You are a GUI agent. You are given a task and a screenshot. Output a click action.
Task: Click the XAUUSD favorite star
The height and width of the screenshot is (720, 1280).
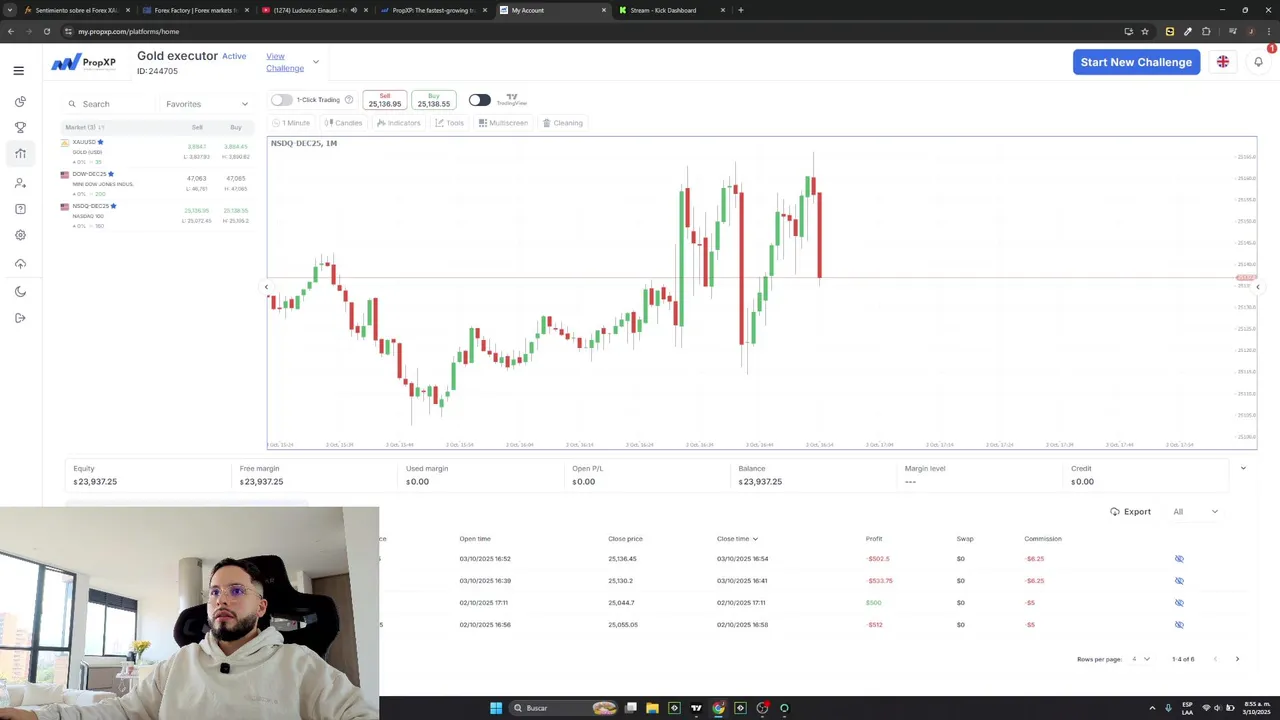point(100,142)
